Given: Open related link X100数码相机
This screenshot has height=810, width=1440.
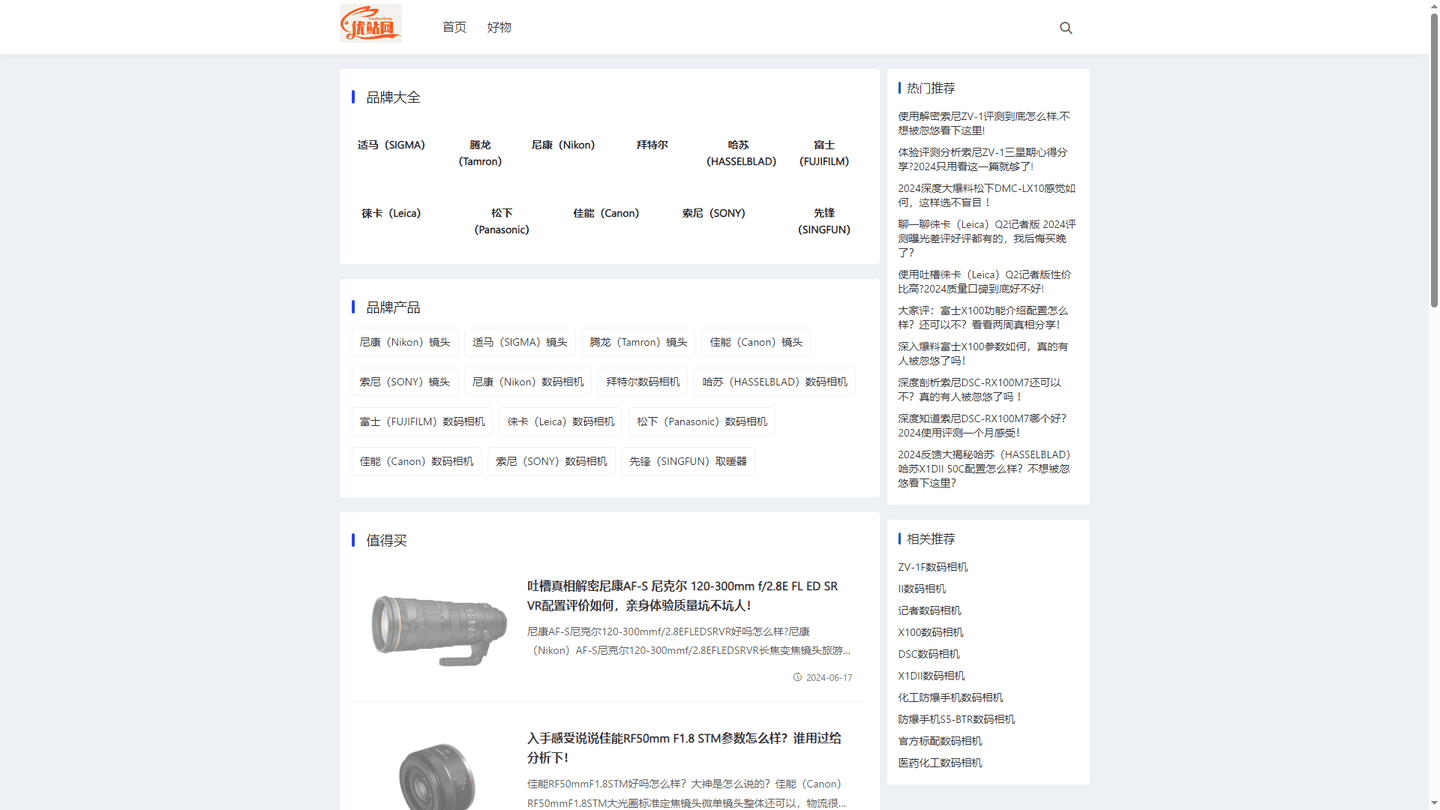Looking at the screenshot, I should coord(931,632).
